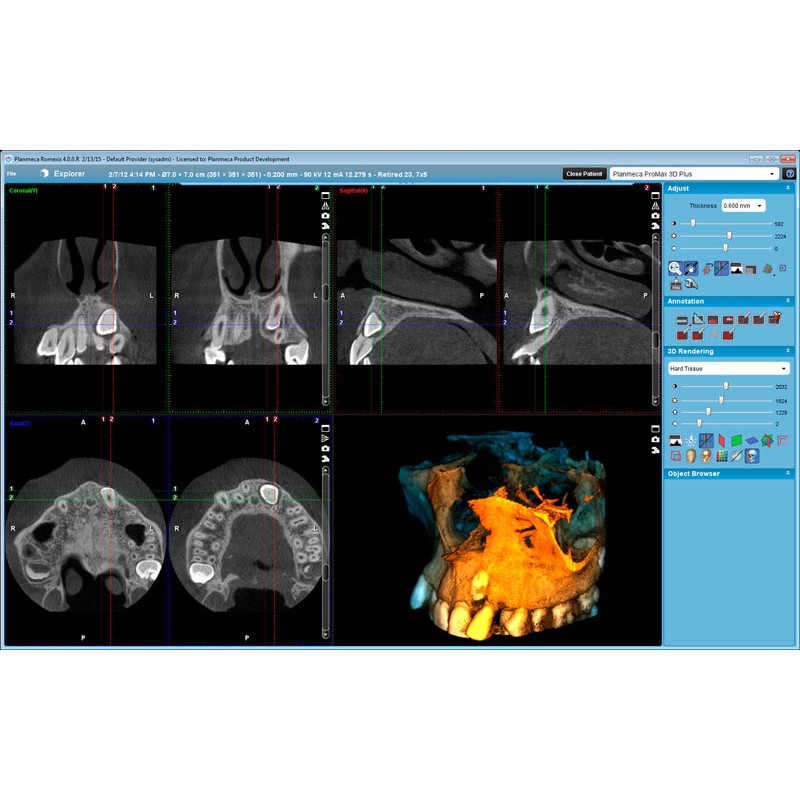Click the Close Patient button

tap(584, 173)
